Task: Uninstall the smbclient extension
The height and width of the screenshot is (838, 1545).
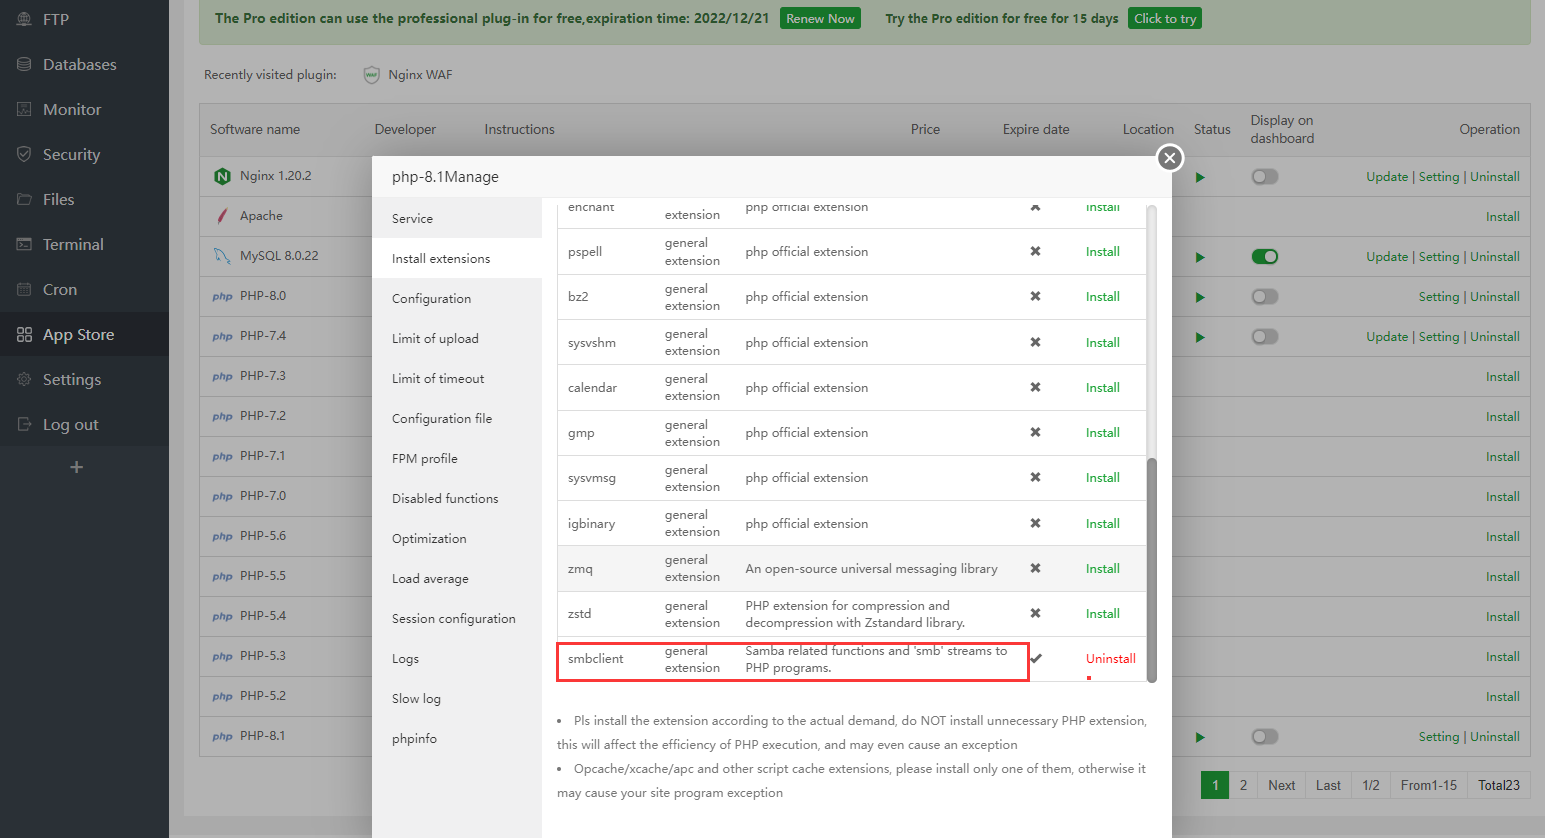Action: click(x=1110, y=659)
